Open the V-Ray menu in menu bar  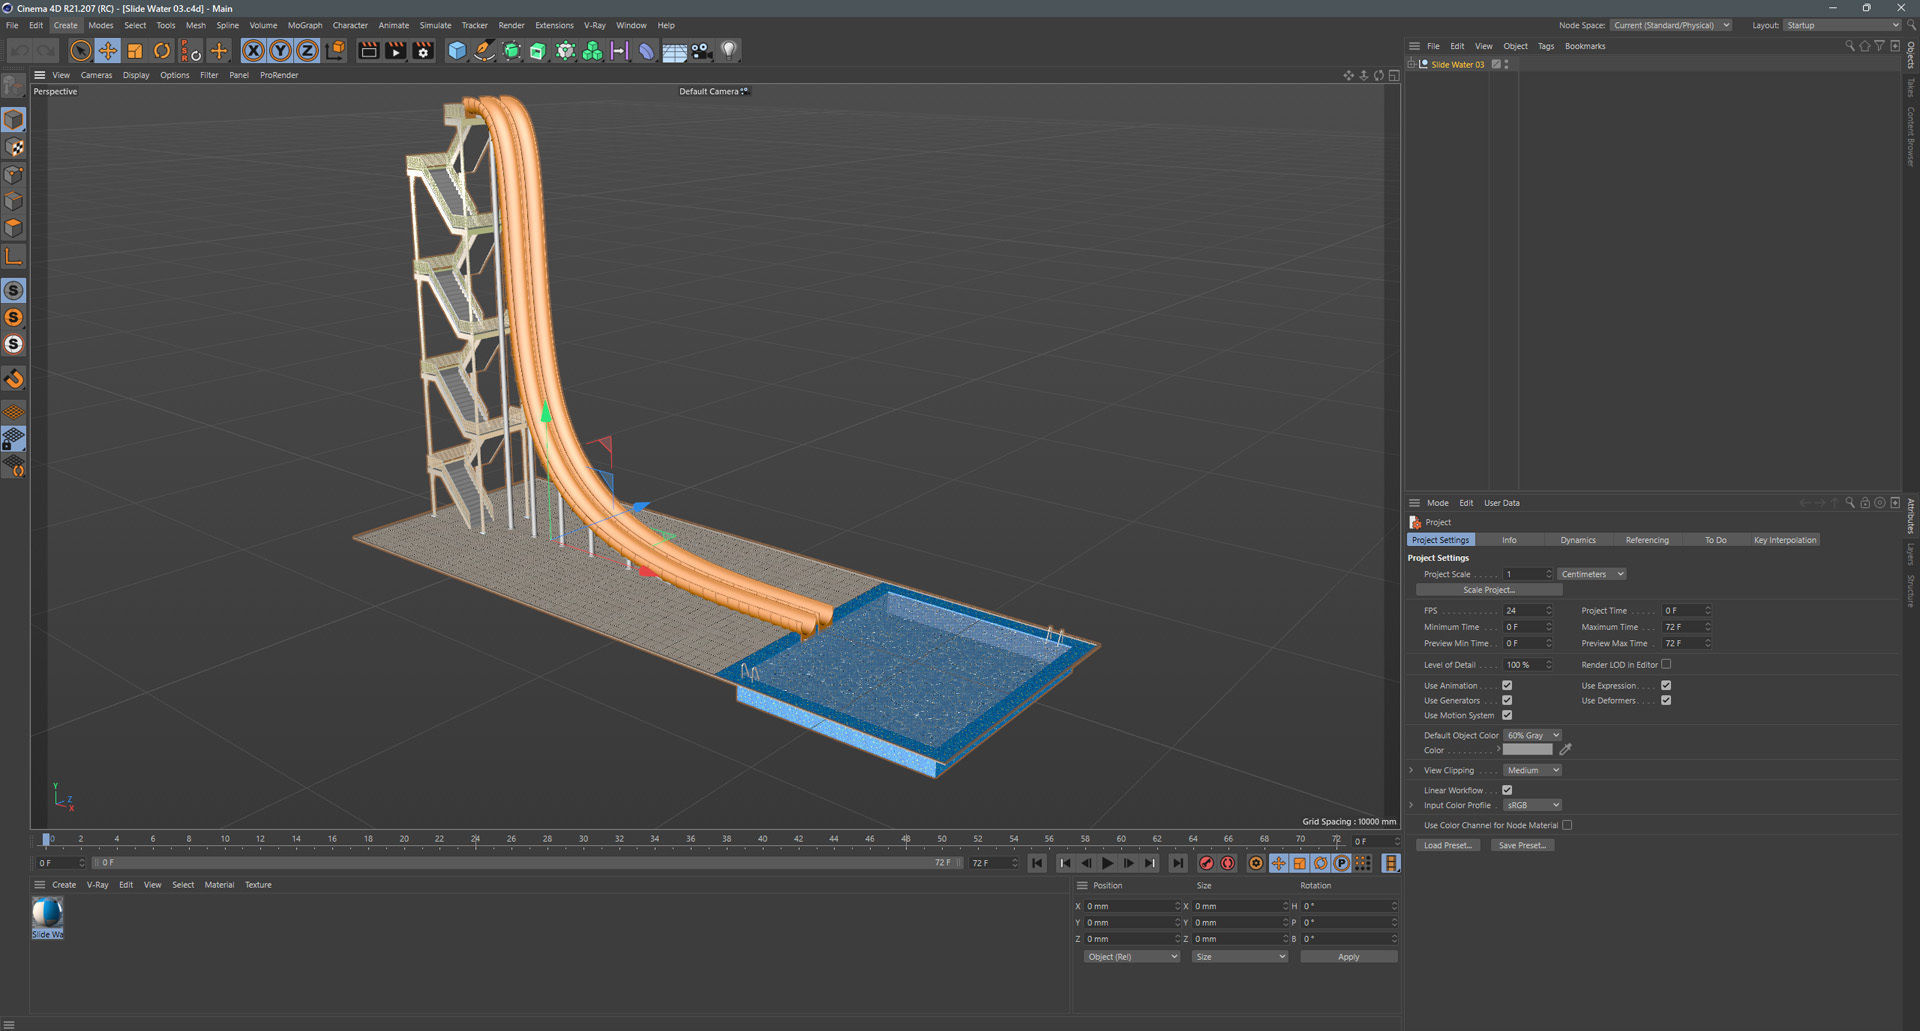click(595, 25)
